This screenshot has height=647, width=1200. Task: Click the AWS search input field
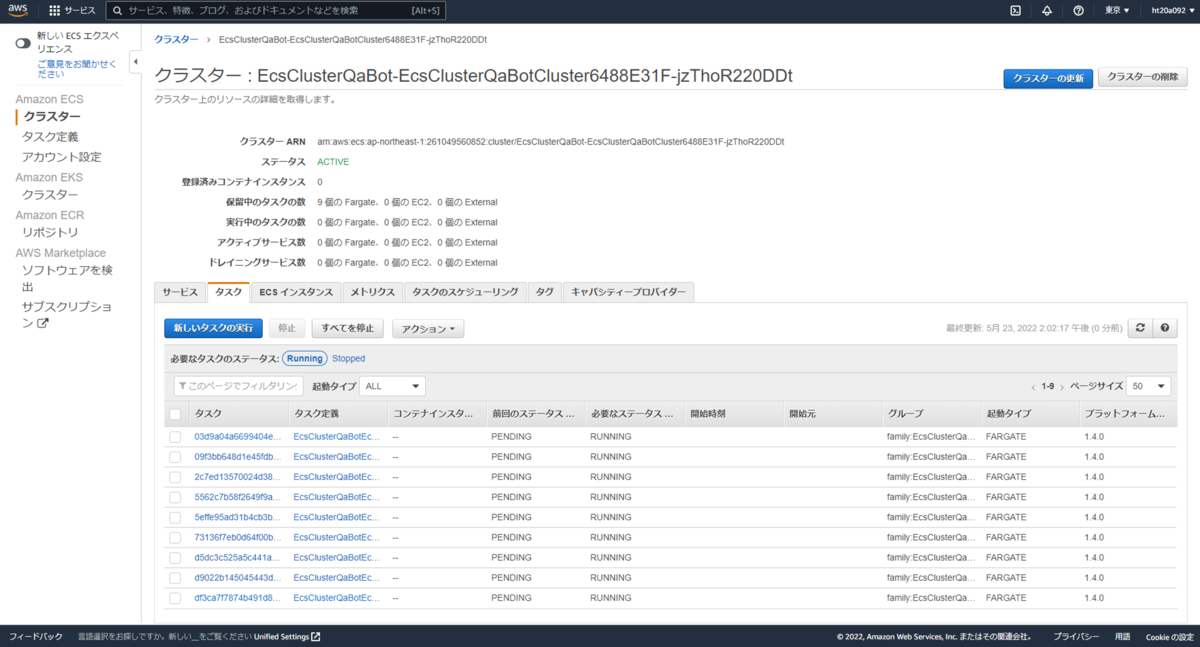point(276,11)
